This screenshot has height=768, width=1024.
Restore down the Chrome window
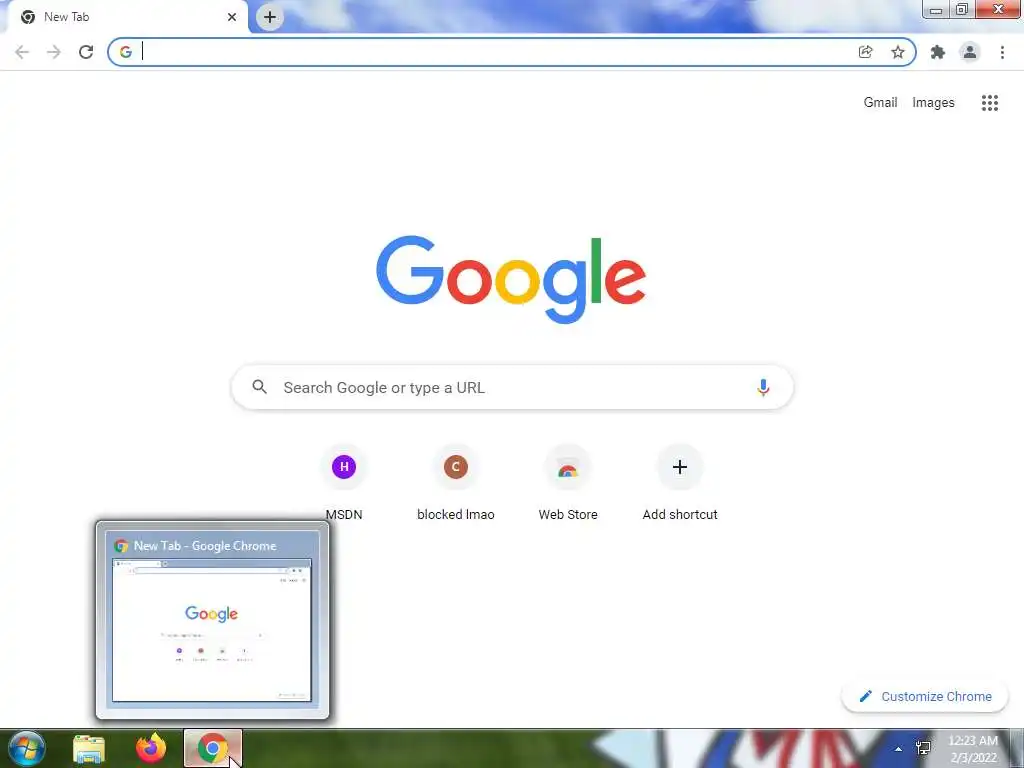pos(962,10)
